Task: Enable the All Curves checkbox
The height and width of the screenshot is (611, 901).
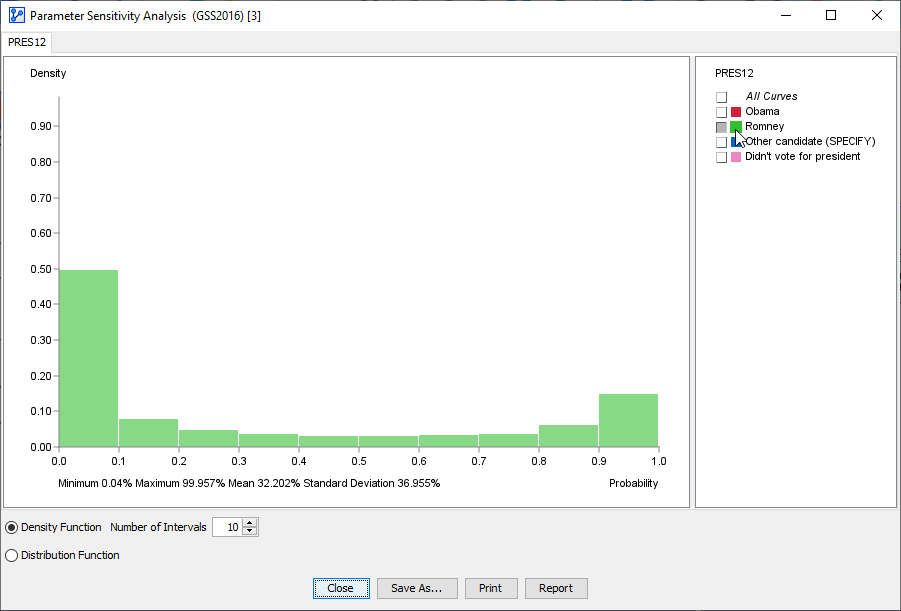Action: [x=721, y=96]
